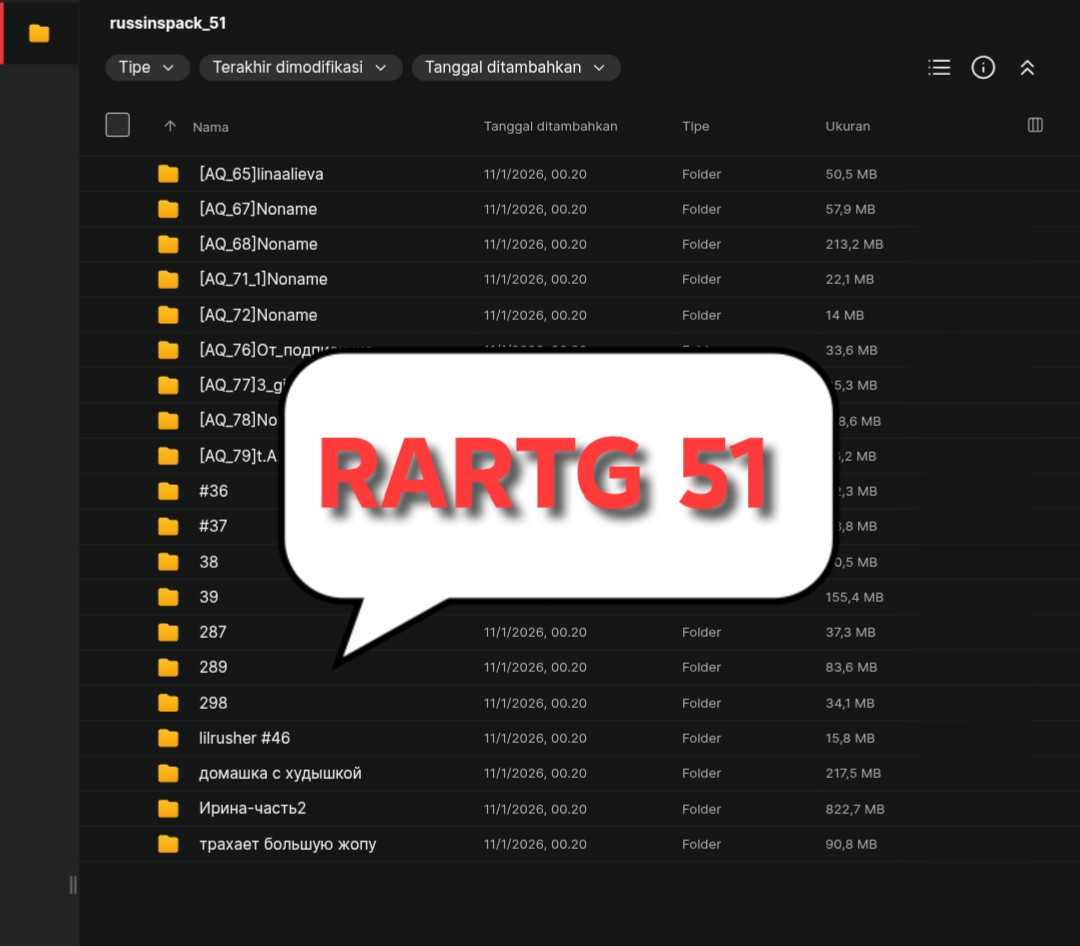The height and width of the screenshot is (946, 1080).
Task: Select the [AQ_71_1]Noname folder name
Action: click(263, 279)
